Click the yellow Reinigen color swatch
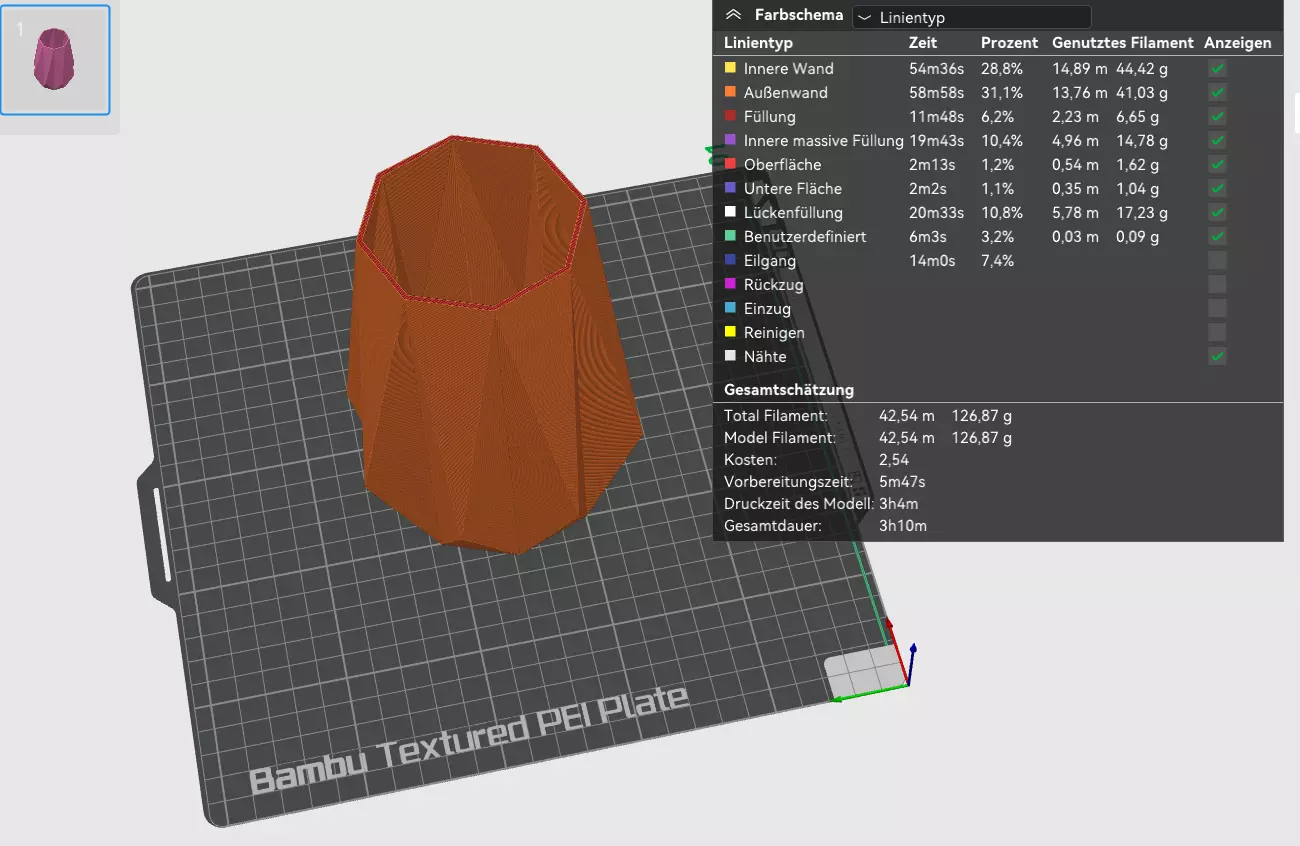This screenshot has height=846, width=1300. tap(730, 332)
